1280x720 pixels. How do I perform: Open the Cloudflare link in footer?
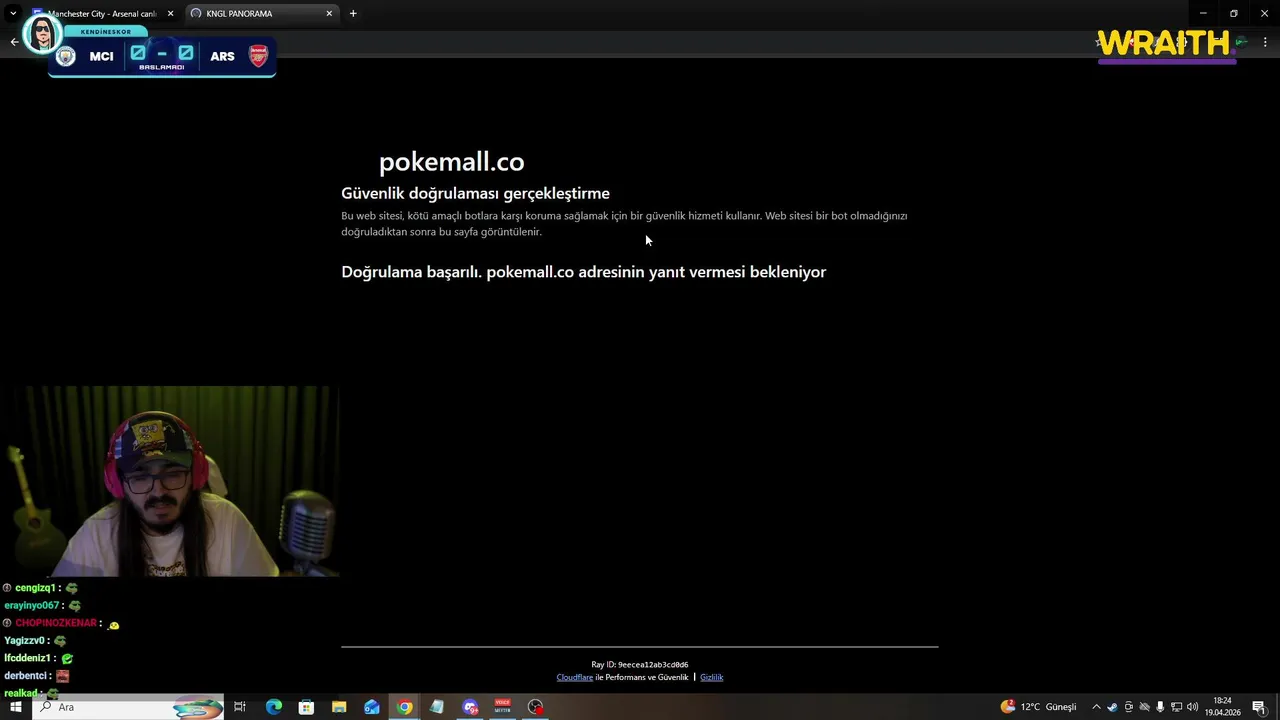575,677
